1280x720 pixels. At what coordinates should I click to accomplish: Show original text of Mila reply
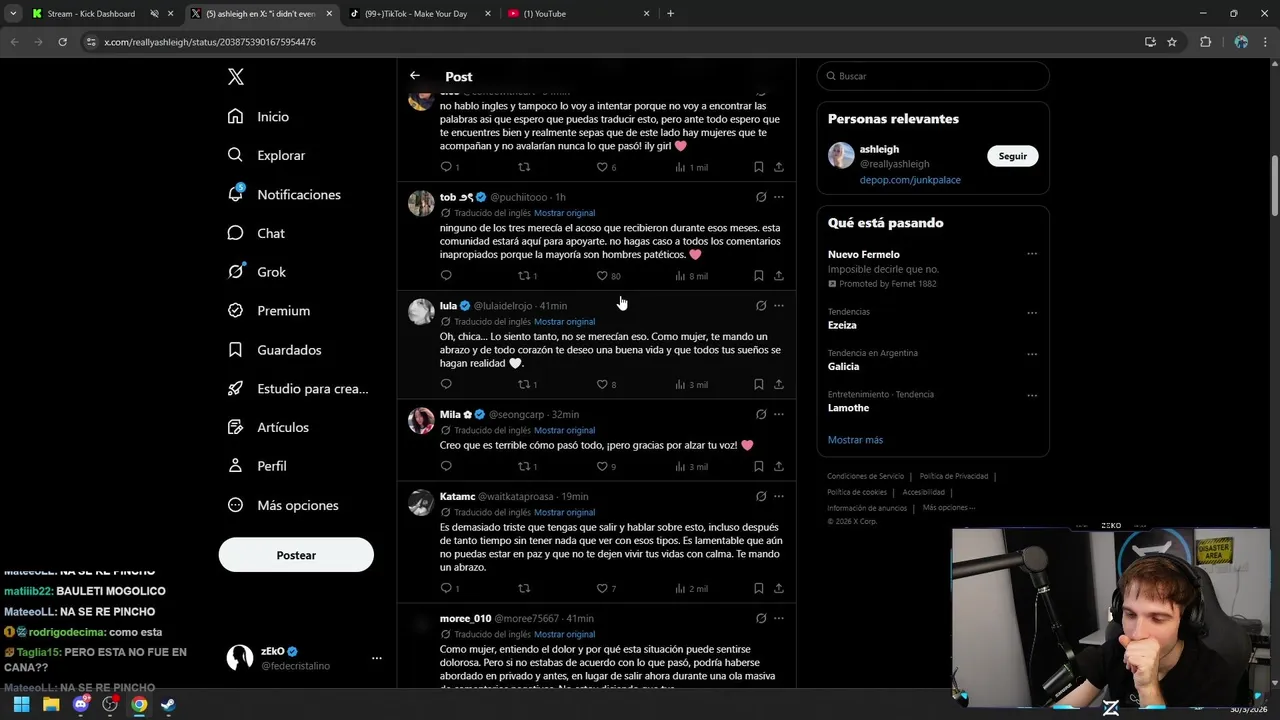pyautogui.click(x=564, y=430)
